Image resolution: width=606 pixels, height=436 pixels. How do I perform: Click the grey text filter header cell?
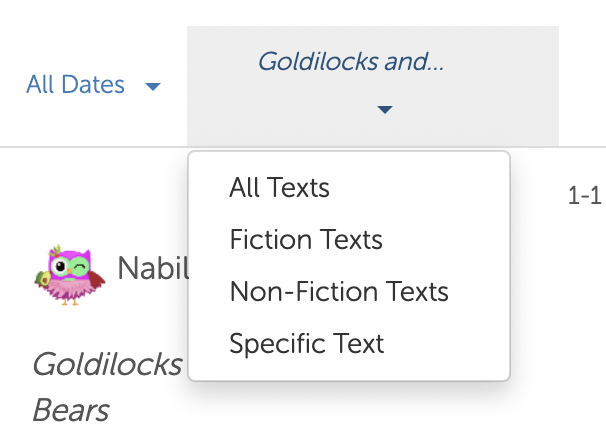[373, 86]
